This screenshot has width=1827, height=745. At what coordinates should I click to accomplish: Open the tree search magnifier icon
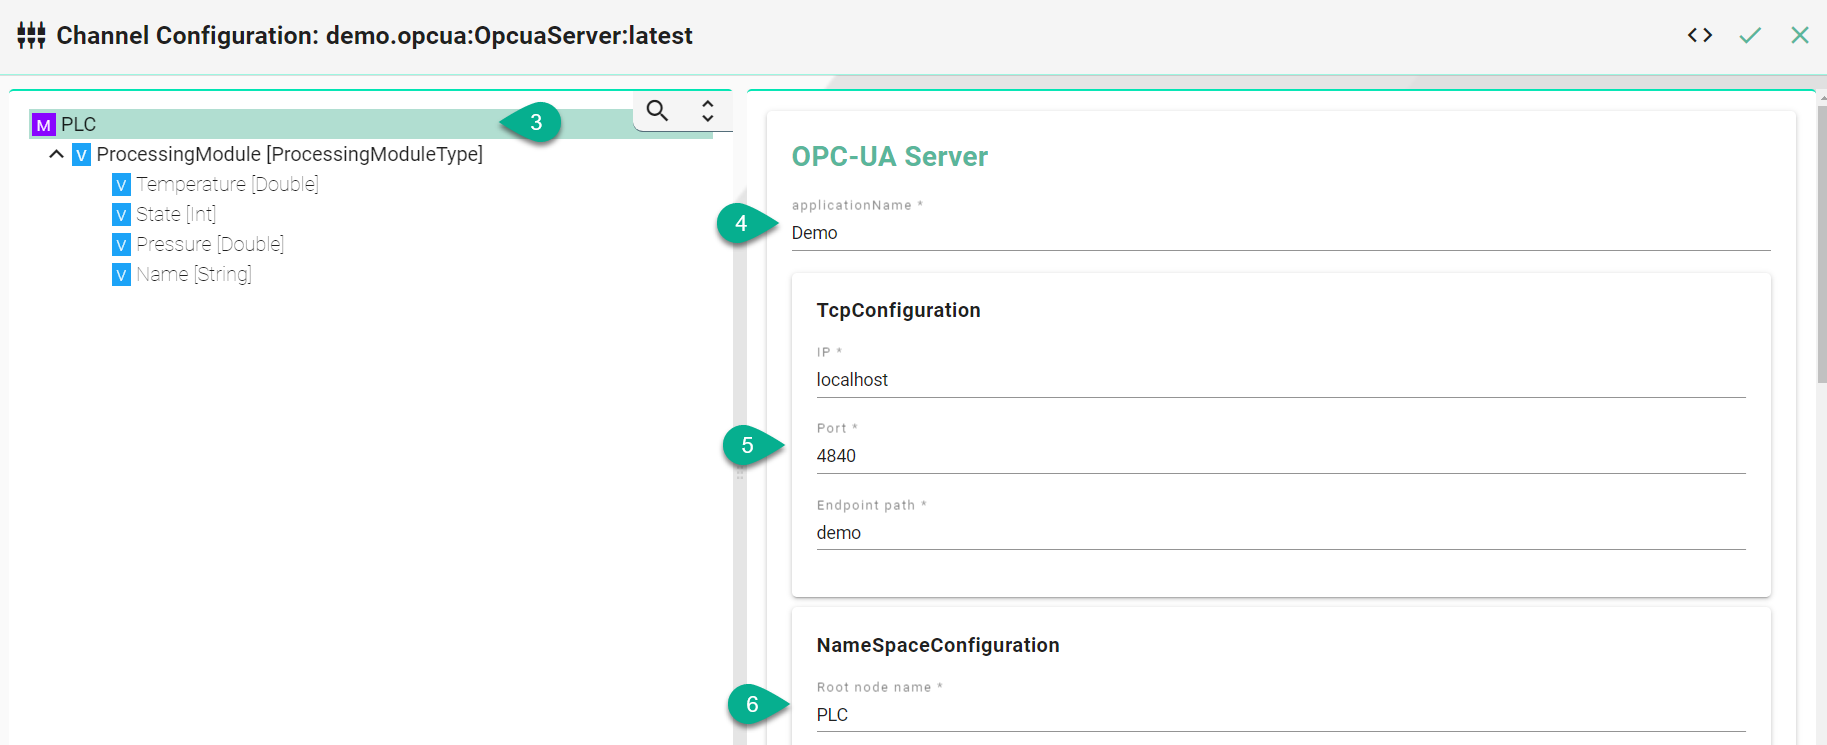click(657, 111)
